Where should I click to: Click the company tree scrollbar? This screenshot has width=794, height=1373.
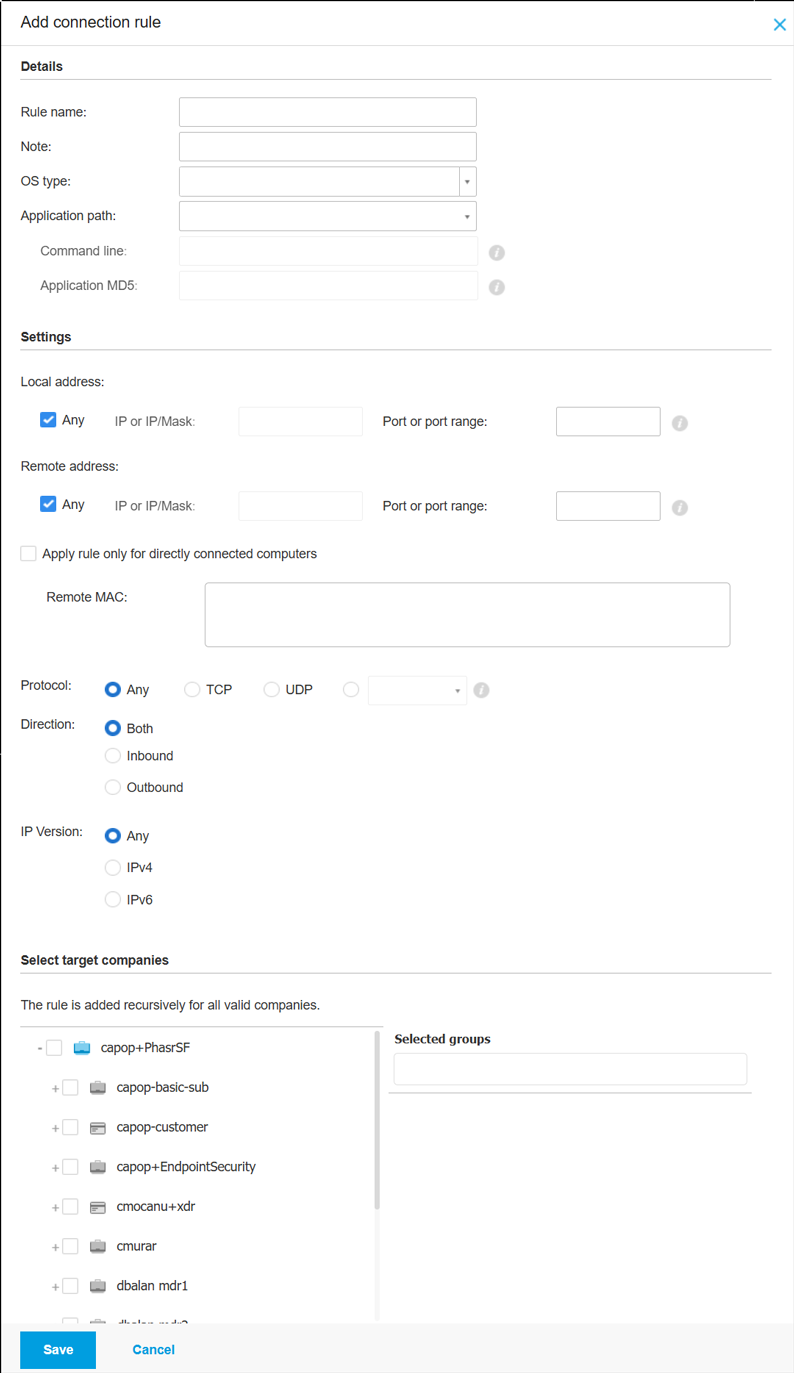(x=378, y=1120)
